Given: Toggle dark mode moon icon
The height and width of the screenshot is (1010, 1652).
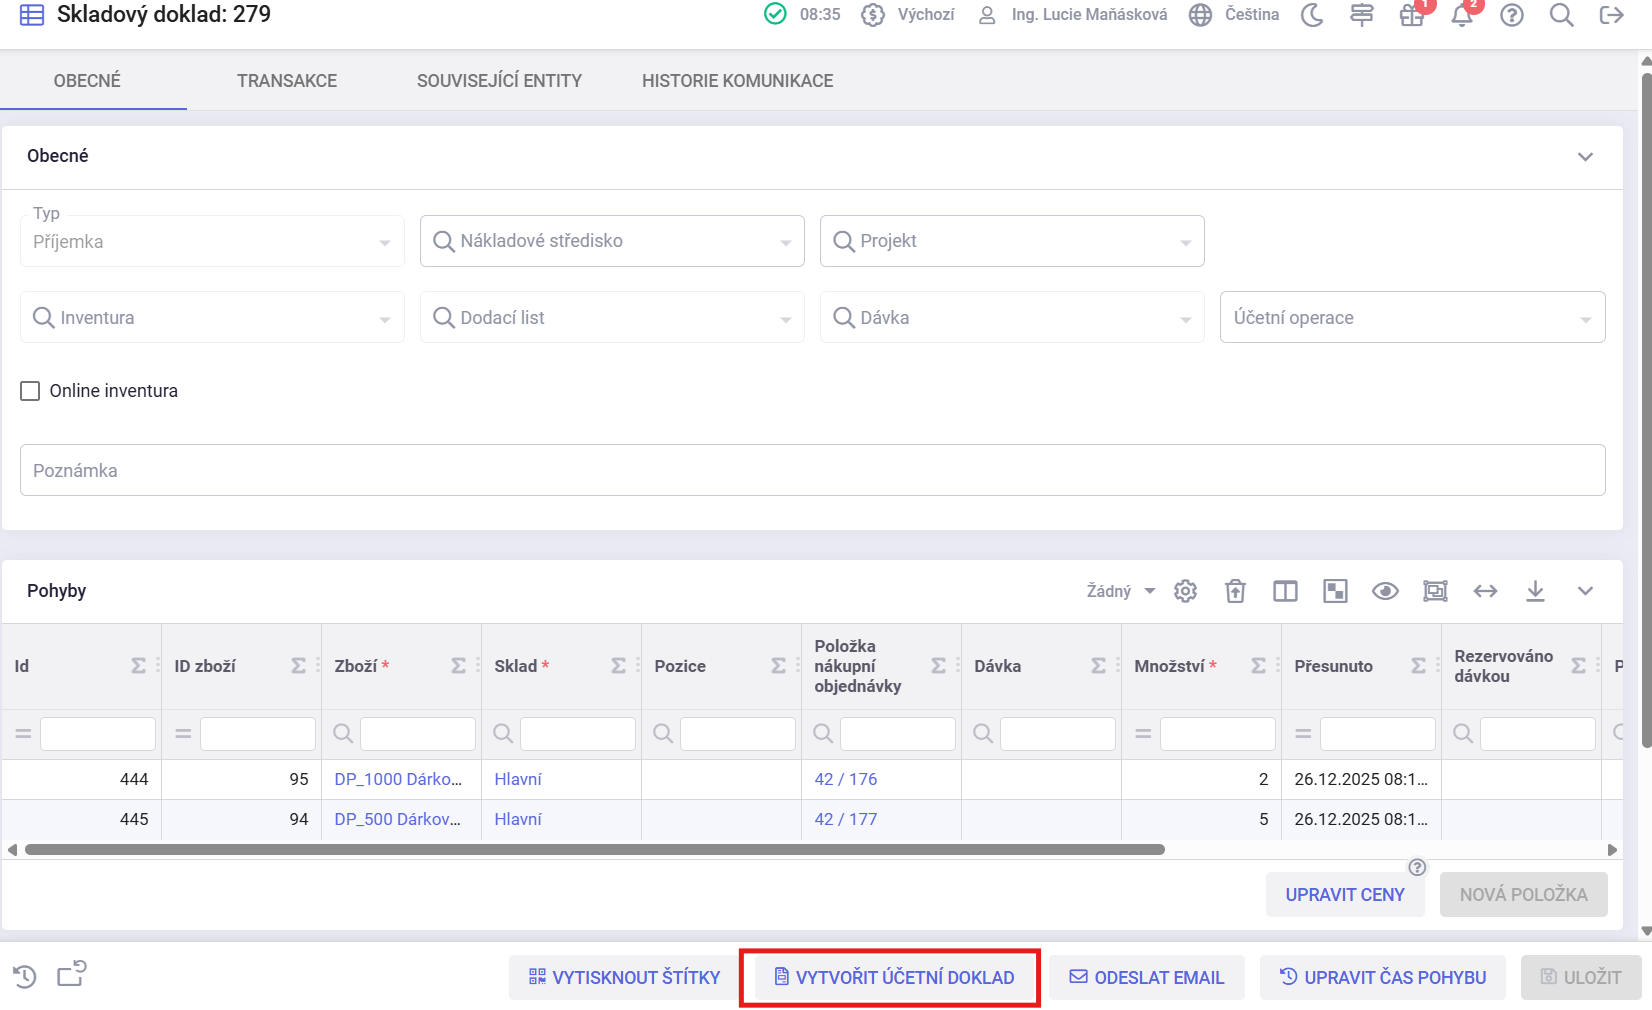Looking at the screenshot, I should pos(1312,15).
